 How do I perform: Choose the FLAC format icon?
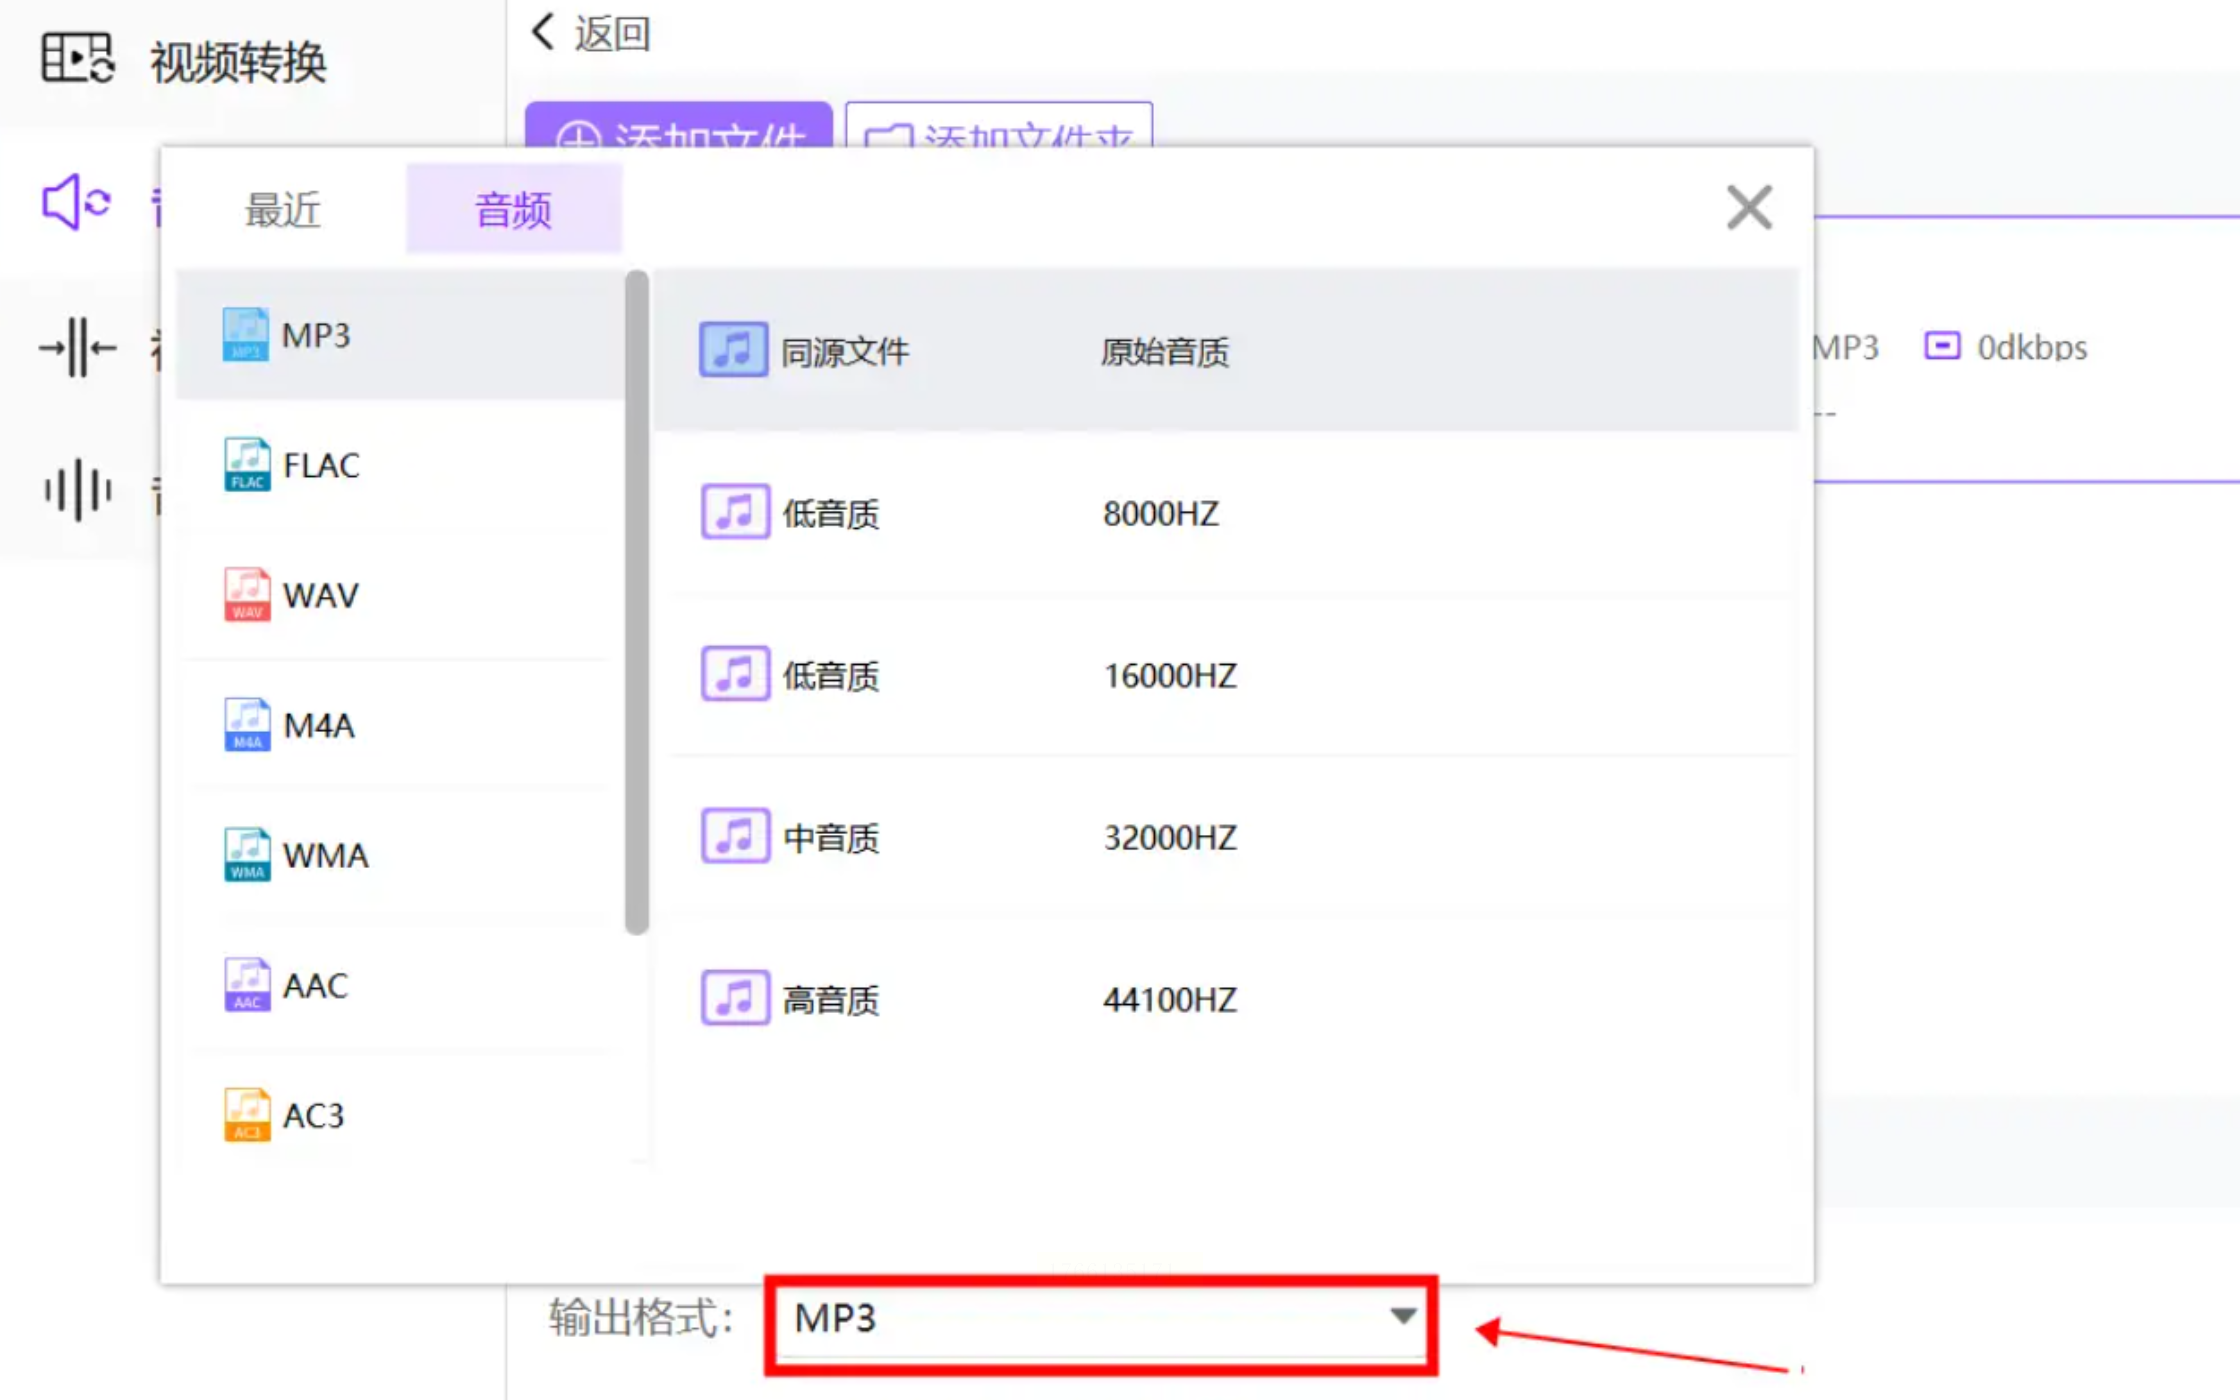(246, 465)
